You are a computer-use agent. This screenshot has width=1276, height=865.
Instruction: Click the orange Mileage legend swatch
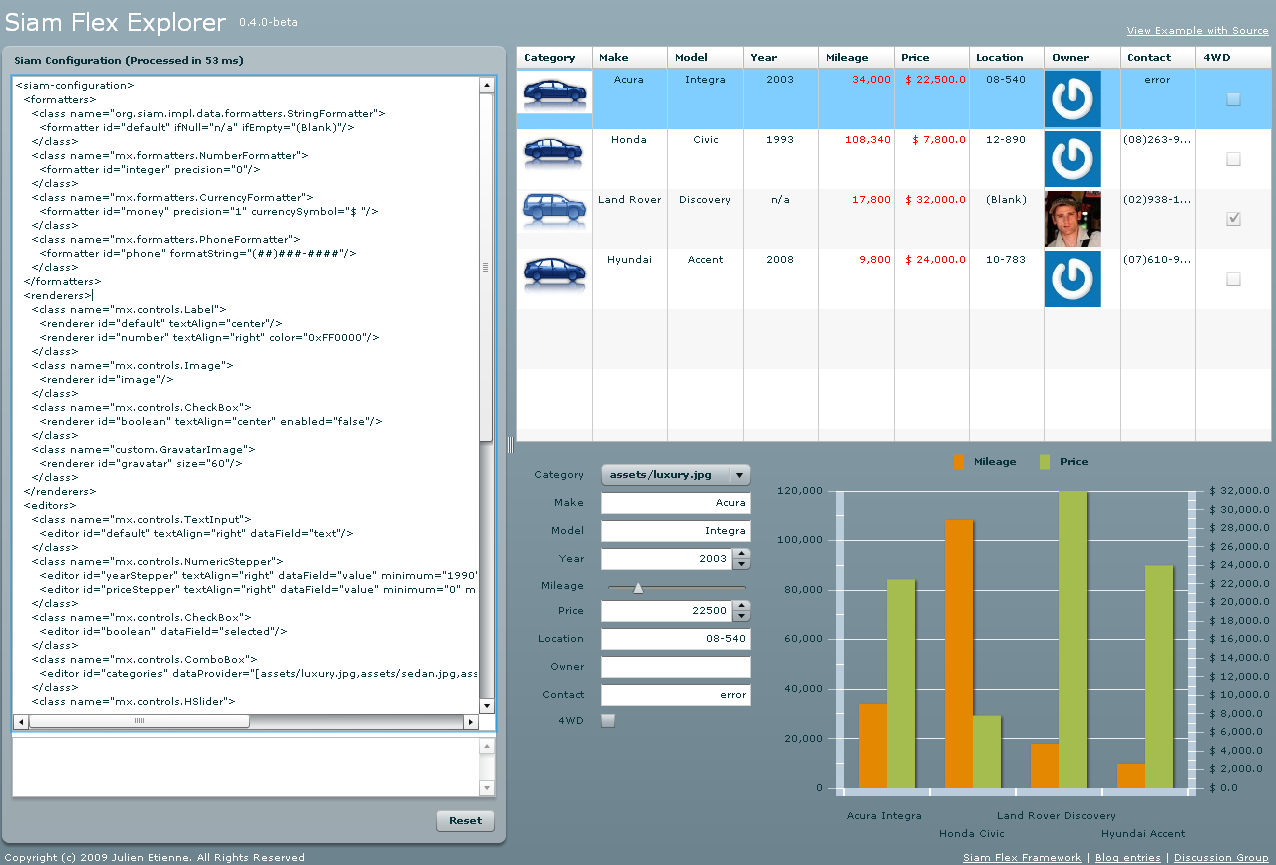[959, 462]
